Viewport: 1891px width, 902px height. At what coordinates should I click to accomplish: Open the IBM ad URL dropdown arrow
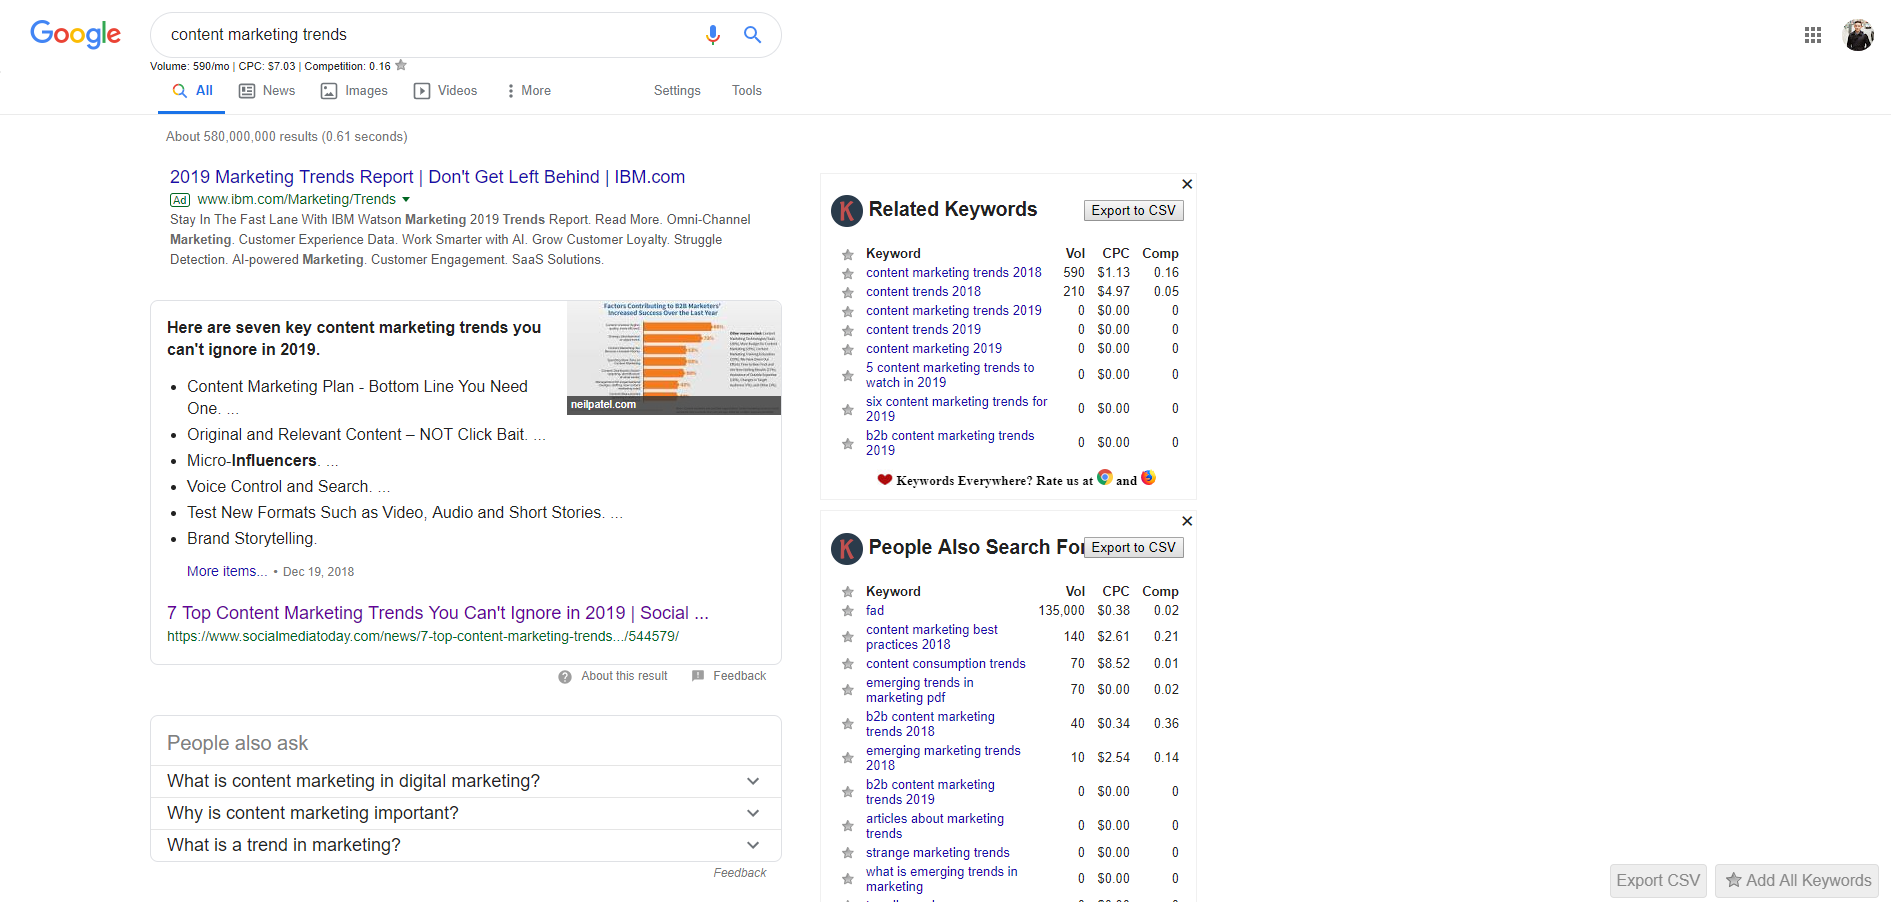406,200
